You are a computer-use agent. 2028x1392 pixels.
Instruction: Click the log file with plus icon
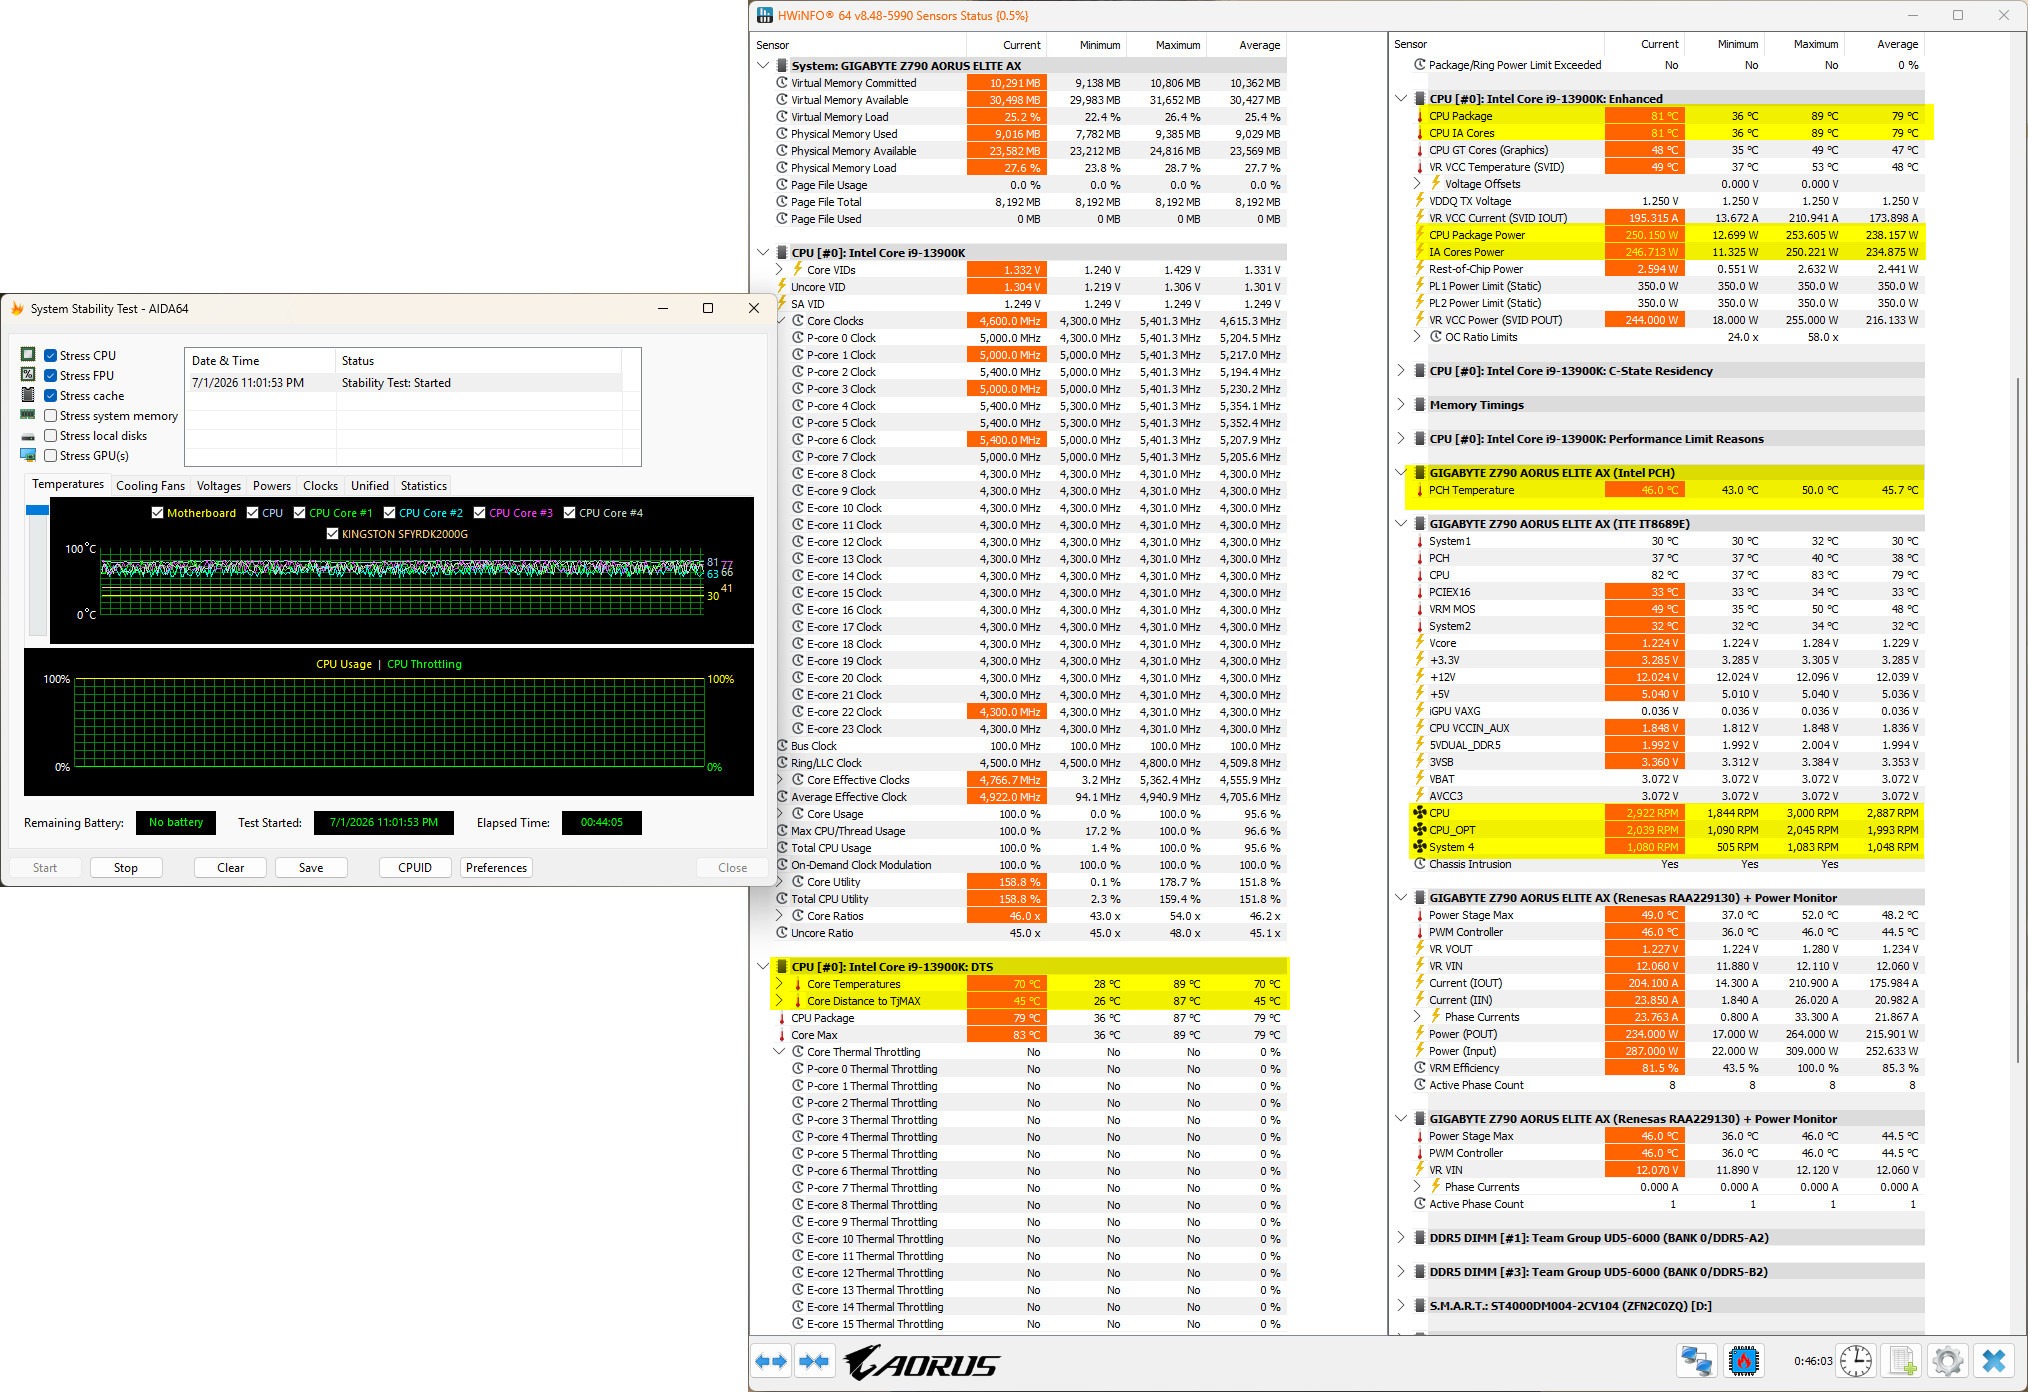1902,1361
